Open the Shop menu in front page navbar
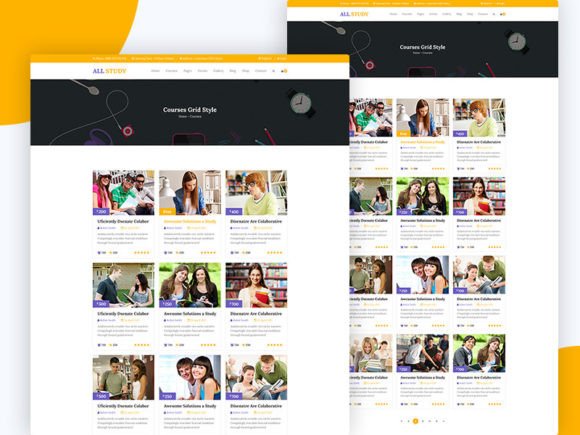Image resolution: width=580 pixels, height=435 pixels. point(245,71)
